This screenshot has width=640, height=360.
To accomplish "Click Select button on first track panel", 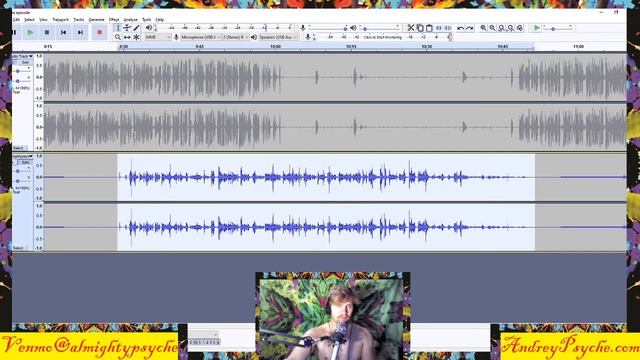I will pyautogui.click(x=19, y=148).
